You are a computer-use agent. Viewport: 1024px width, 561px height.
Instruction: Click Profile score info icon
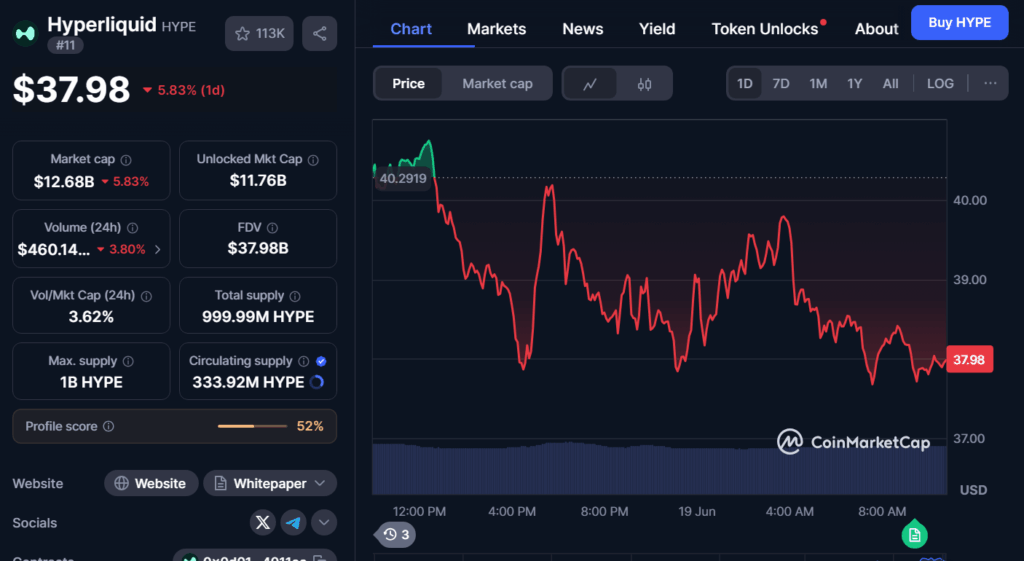coord(108,426)
